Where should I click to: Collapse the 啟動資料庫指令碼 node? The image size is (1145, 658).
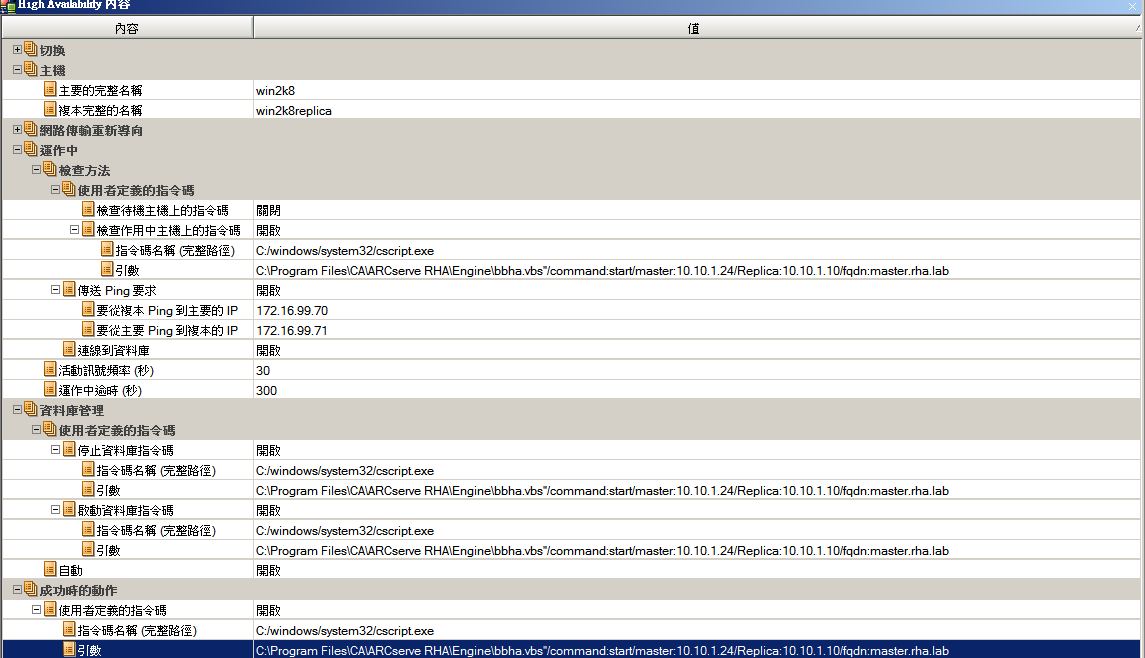(55, 510)
